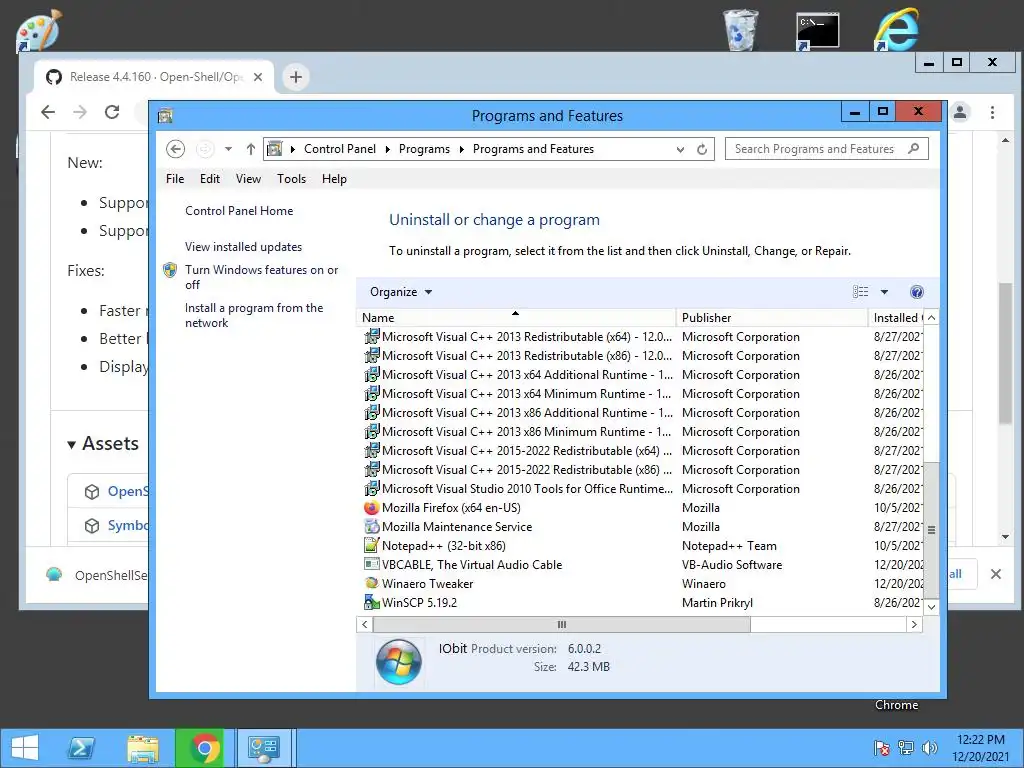The image size is (1024, 768).
Task: Open the Paint desktop shortcut
Action: point(39,31)
